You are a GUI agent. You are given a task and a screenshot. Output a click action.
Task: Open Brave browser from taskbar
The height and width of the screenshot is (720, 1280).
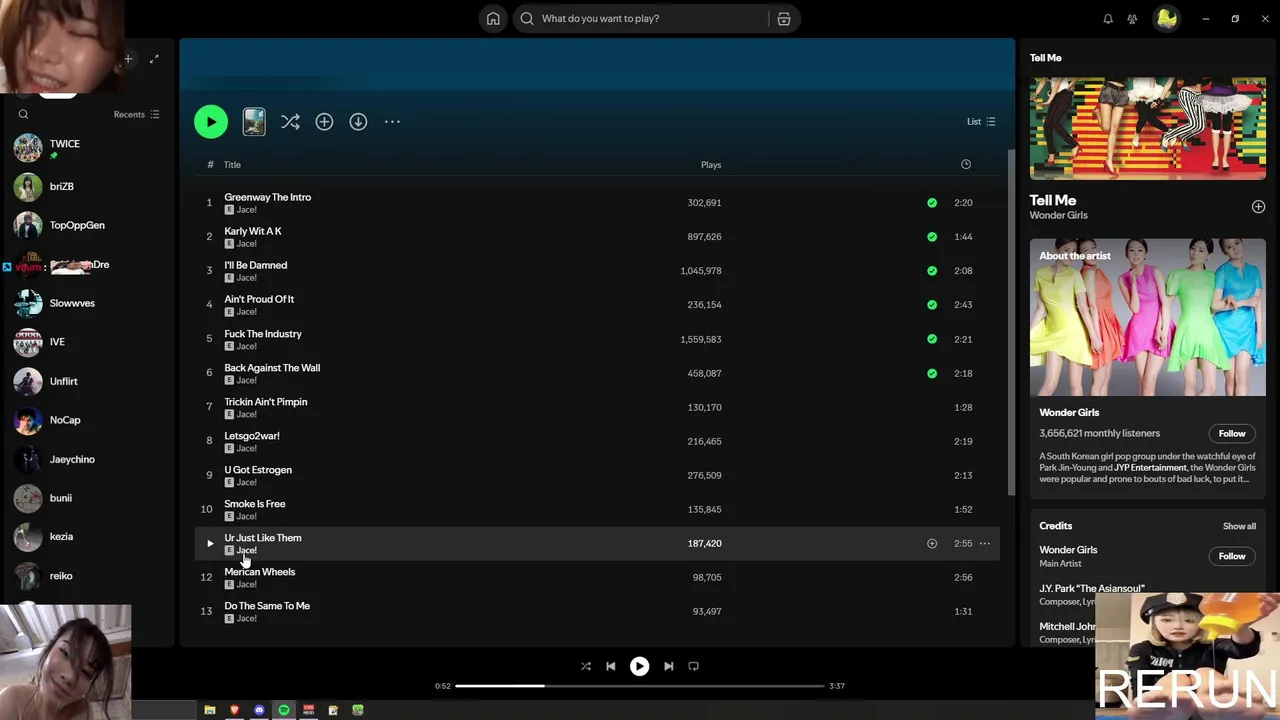[x=235, y=710]
